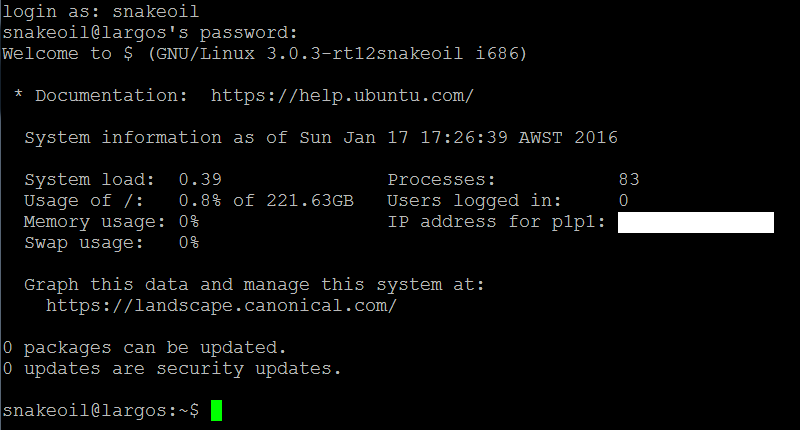Click the System load value 0.39
The image size is (800, 430).
(200, 180)
